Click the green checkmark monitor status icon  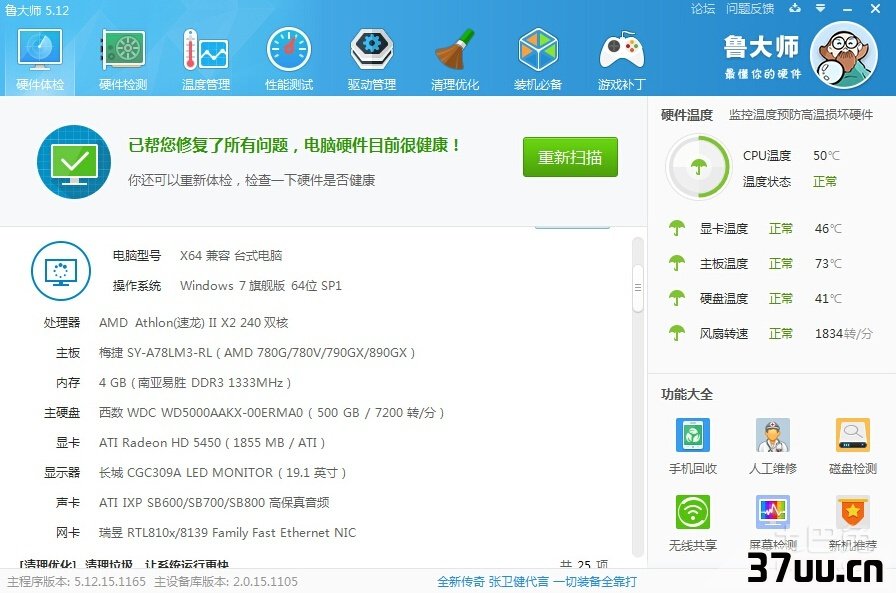tap(74, 162)
